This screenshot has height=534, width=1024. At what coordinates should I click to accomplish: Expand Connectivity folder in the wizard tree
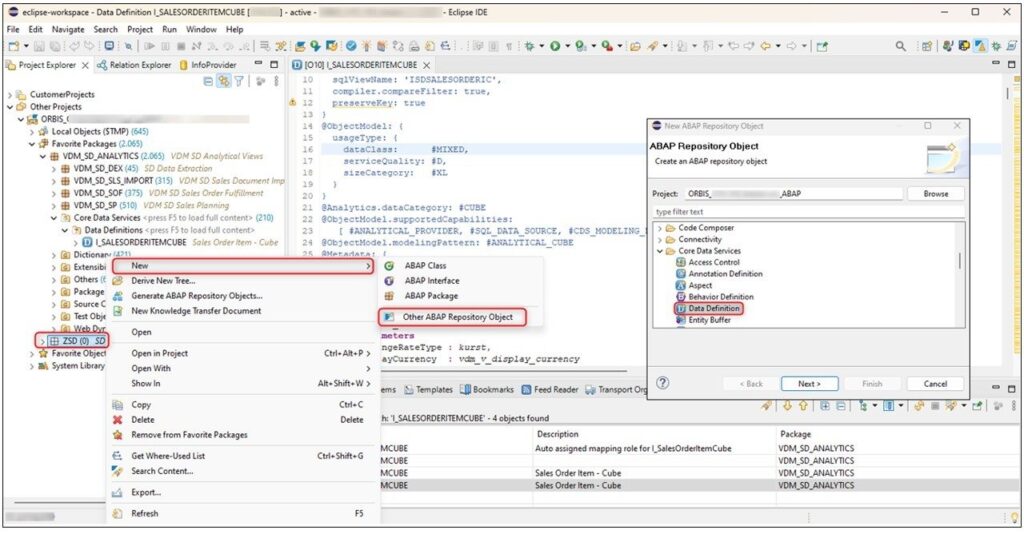[660, 240]
